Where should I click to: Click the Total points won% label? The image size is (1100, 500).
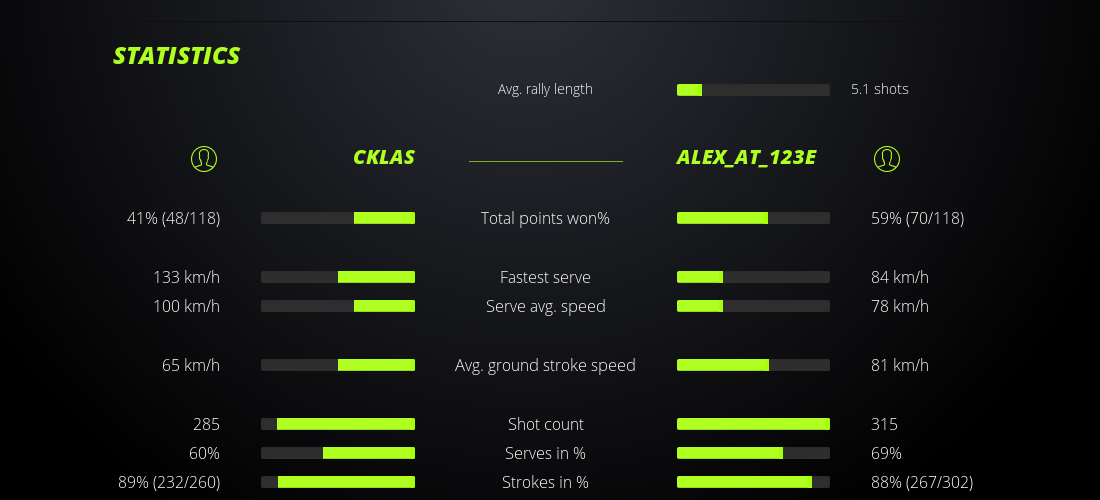[545, 218]
